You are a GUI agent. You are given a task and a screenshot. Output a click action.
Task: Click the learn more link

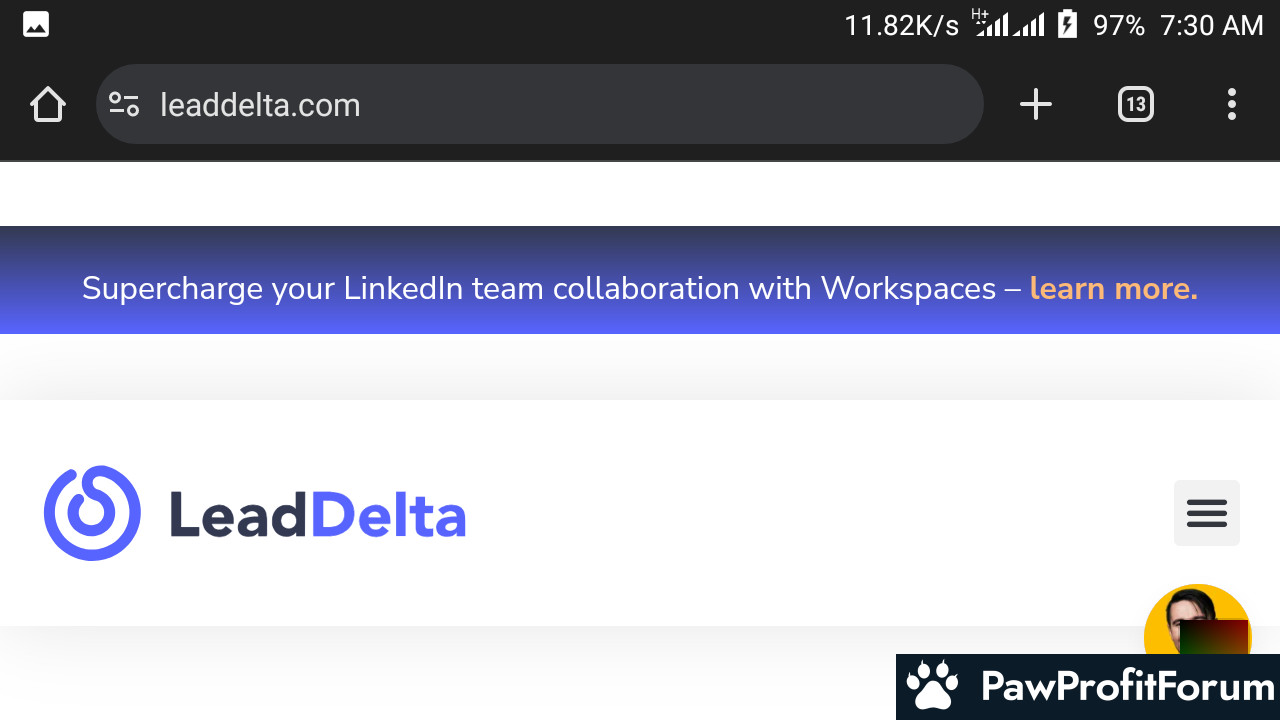tap(1113, 289)
